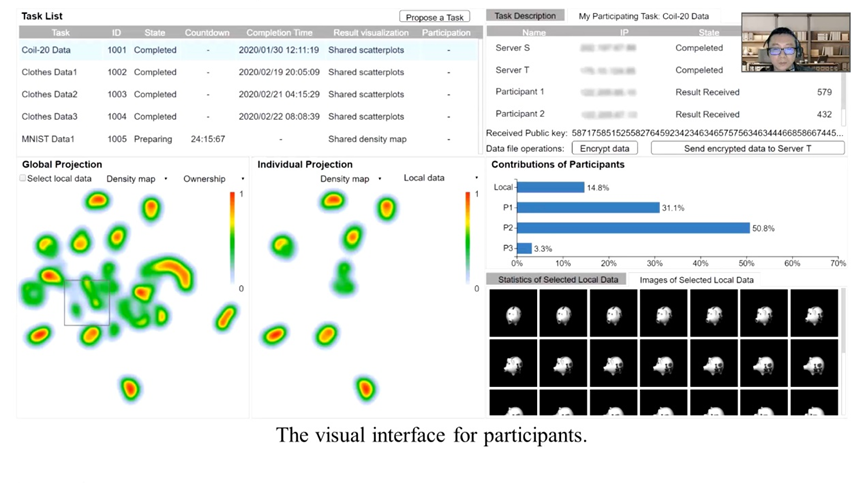
Task: Click the first thumbnail in the image grid
Action: 512,312
